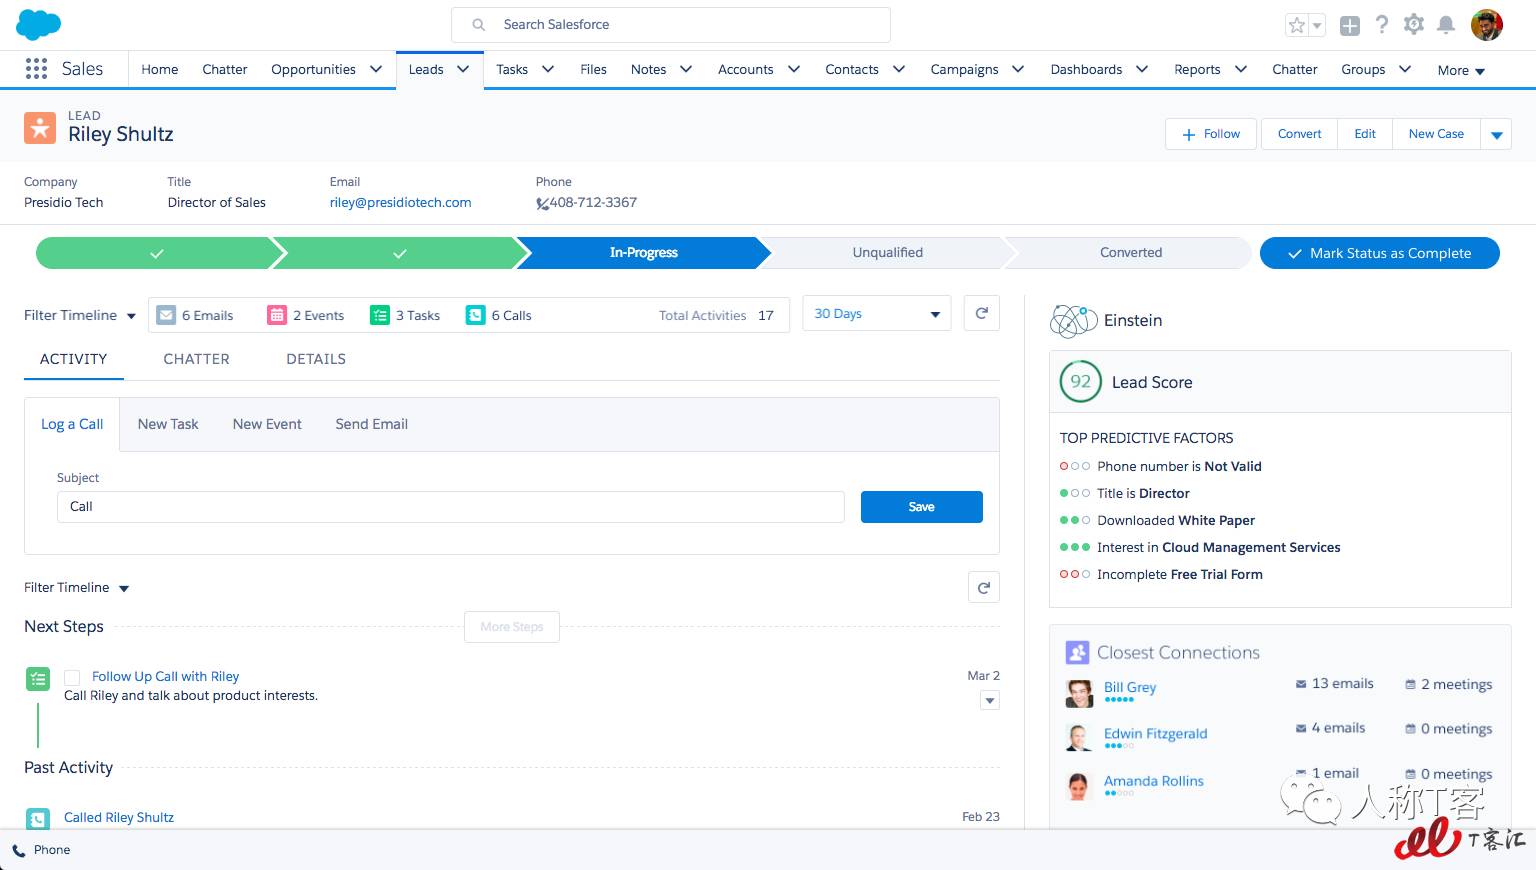Image resolution: width=1536 pixels, height=870 pixels.
Task: Open the Setup gear icon
Action: (x=1413, y=25)
